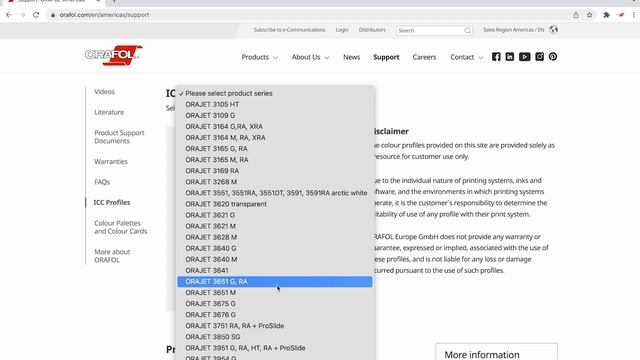Open Warranties in the sidebar

(x=111, y=162)
